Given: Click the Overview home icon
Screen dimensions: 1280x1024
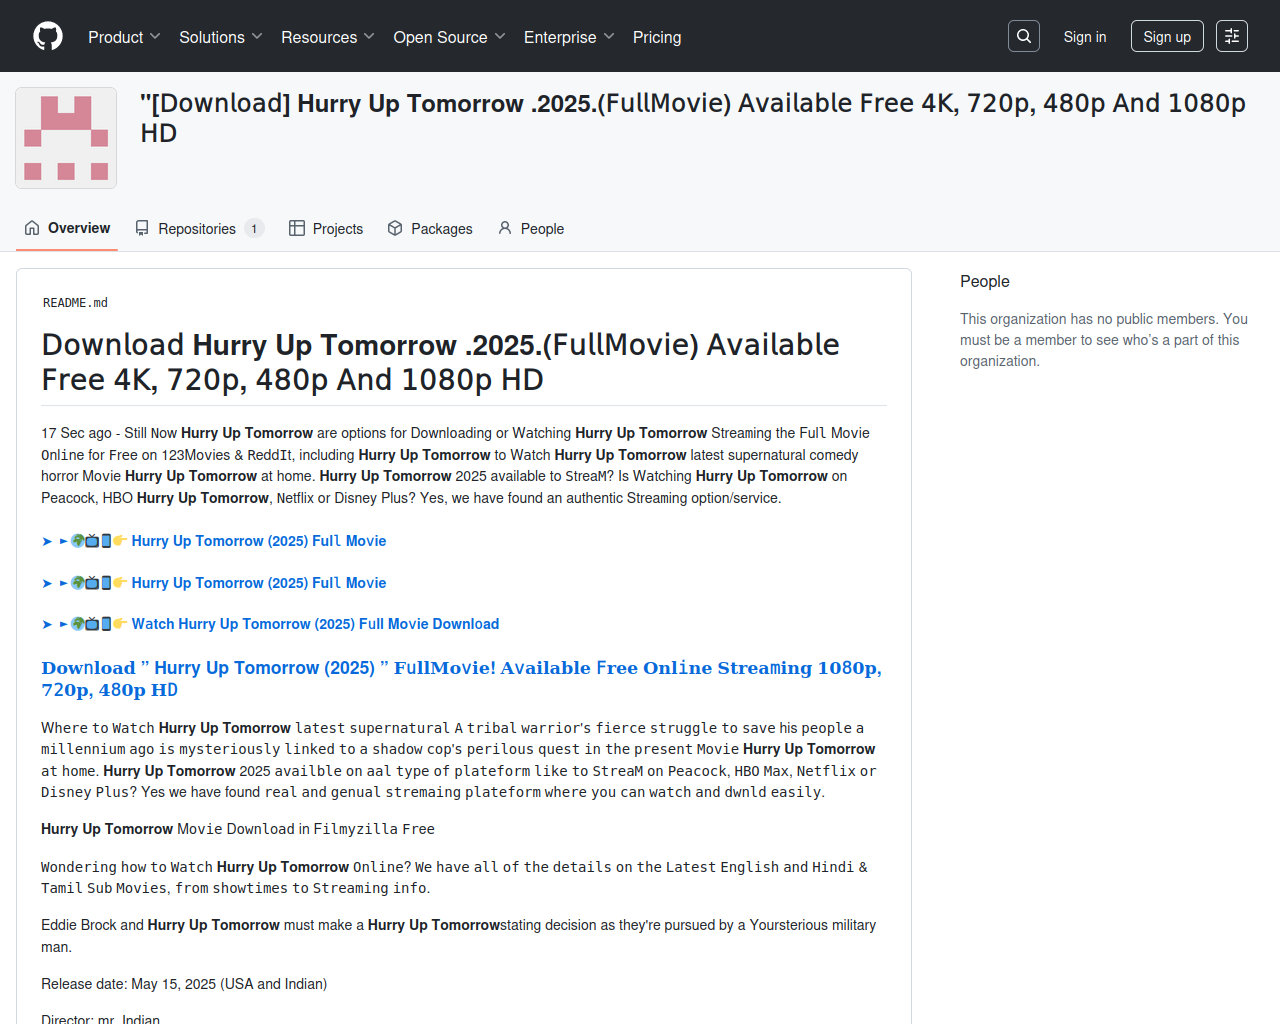Looking at the screenshot, I should click(32, 228).
